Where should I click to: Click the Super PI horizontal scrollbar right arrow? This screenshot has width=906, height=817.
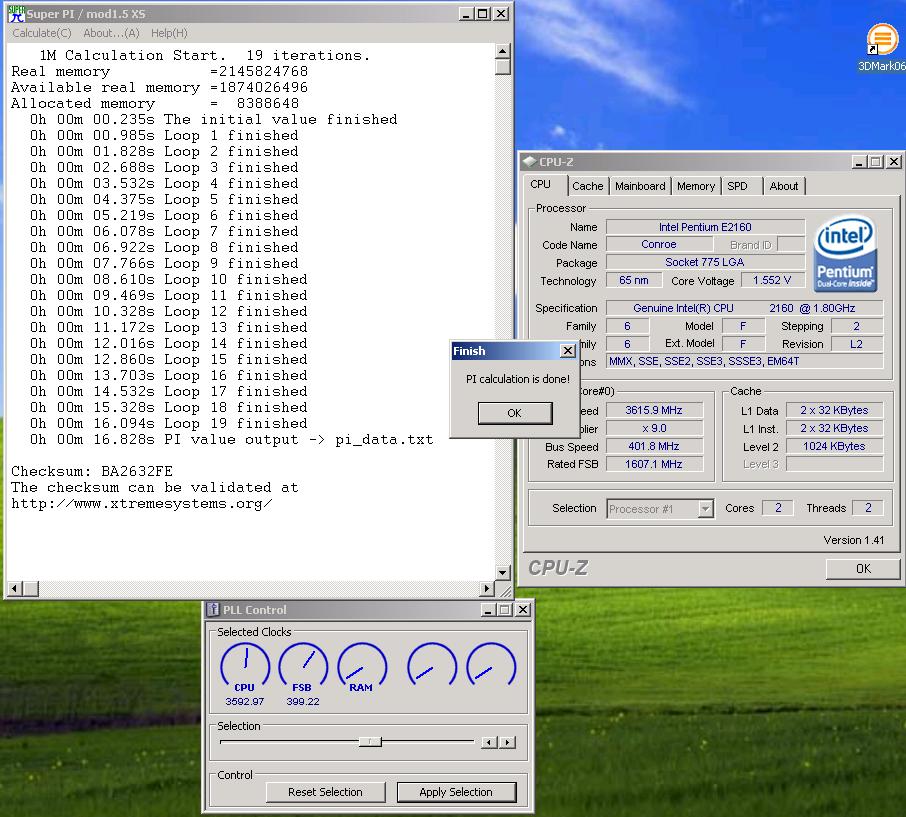487,589
